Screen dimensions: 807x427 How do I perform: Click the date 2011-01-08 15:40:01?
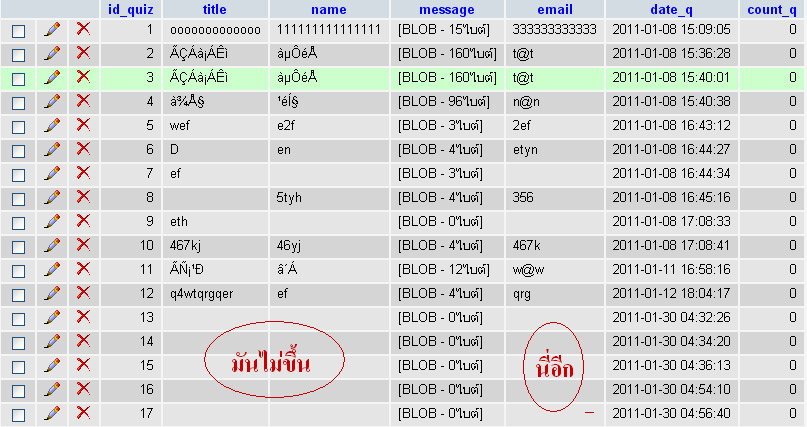pos(671,78)
